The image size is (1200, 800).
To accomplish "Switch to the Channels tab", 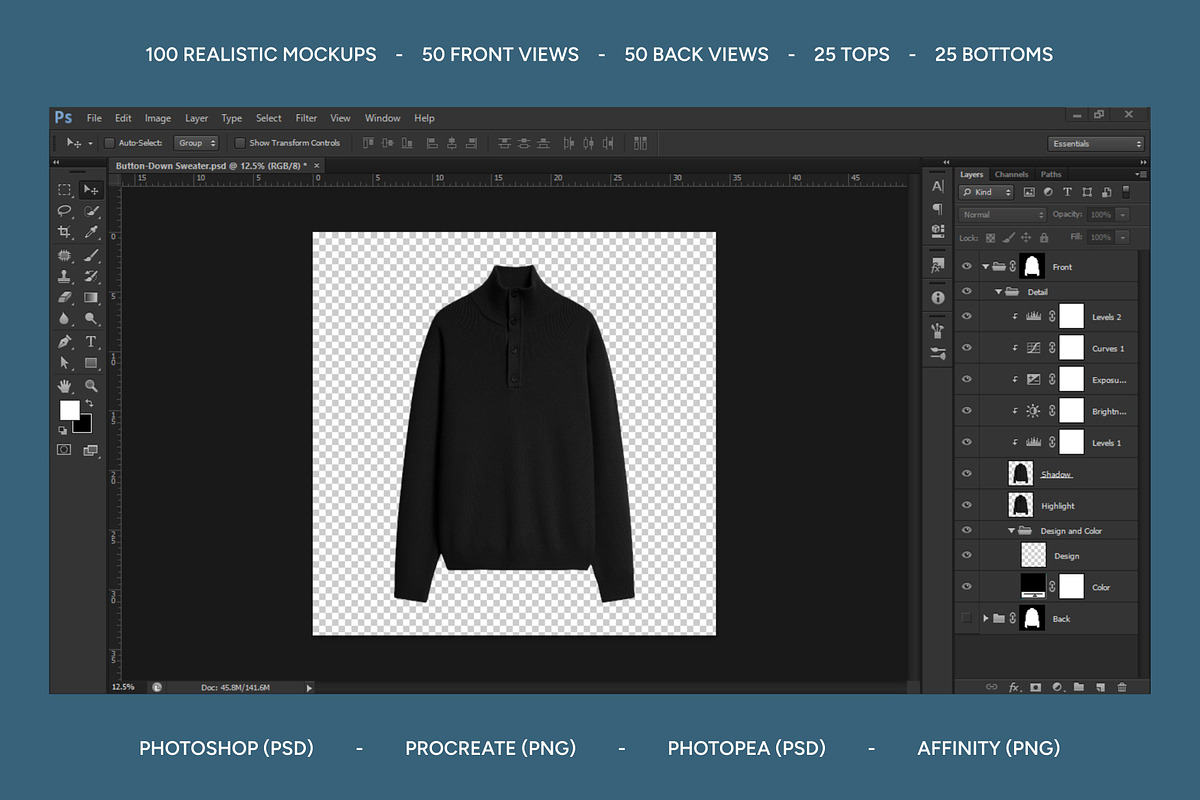I will point(1011,174).
